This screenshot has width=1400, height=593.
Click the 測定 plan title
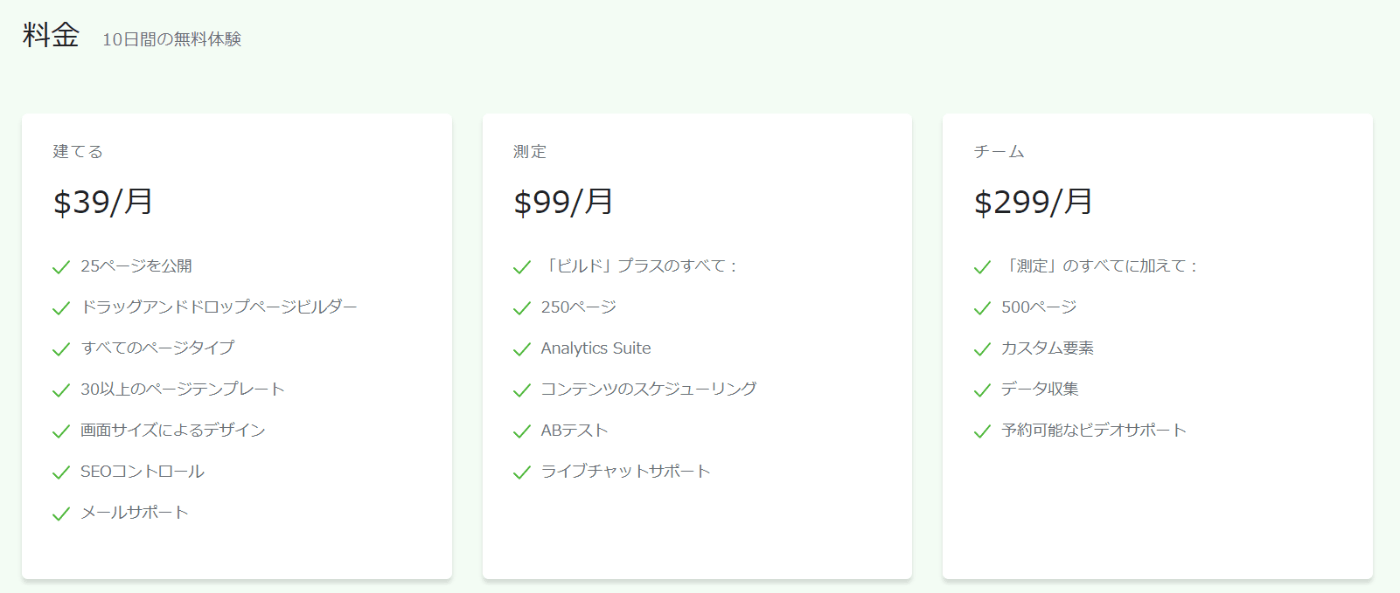(x=530, y=152)
